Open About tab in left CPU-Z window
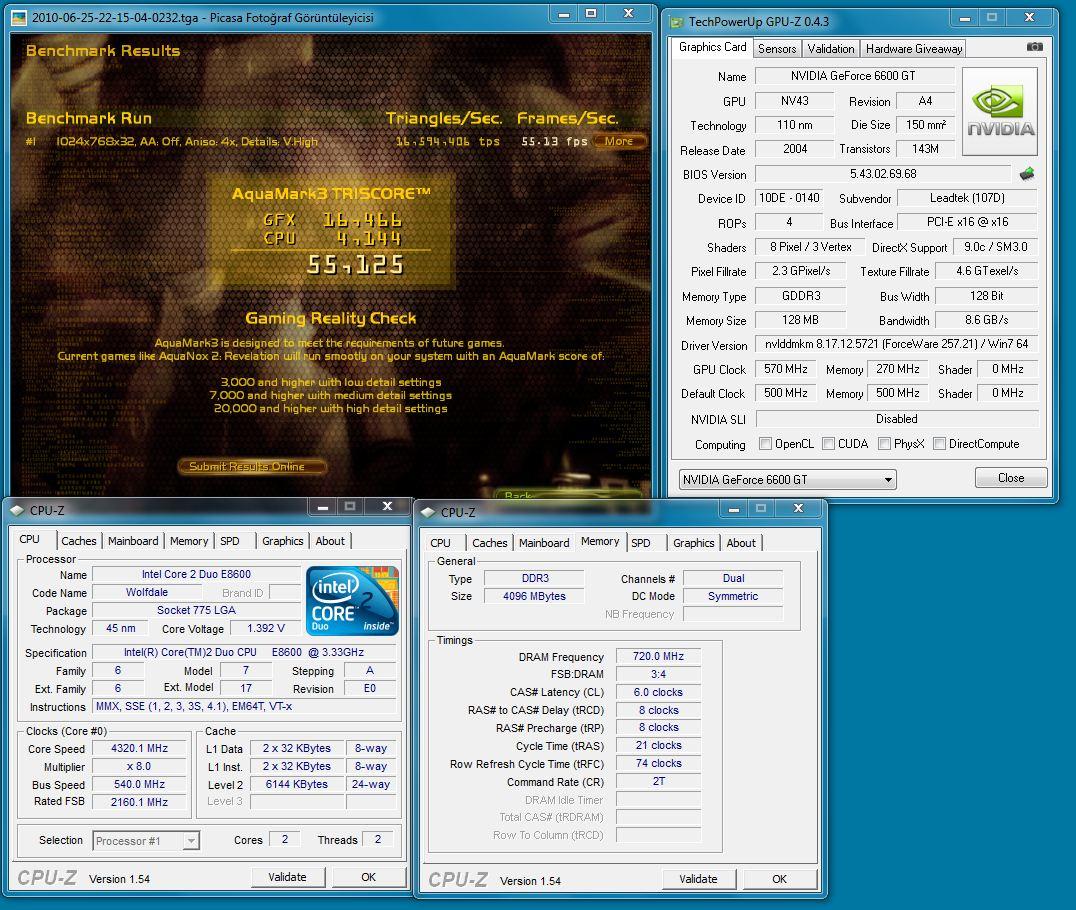 pos(330,541)
